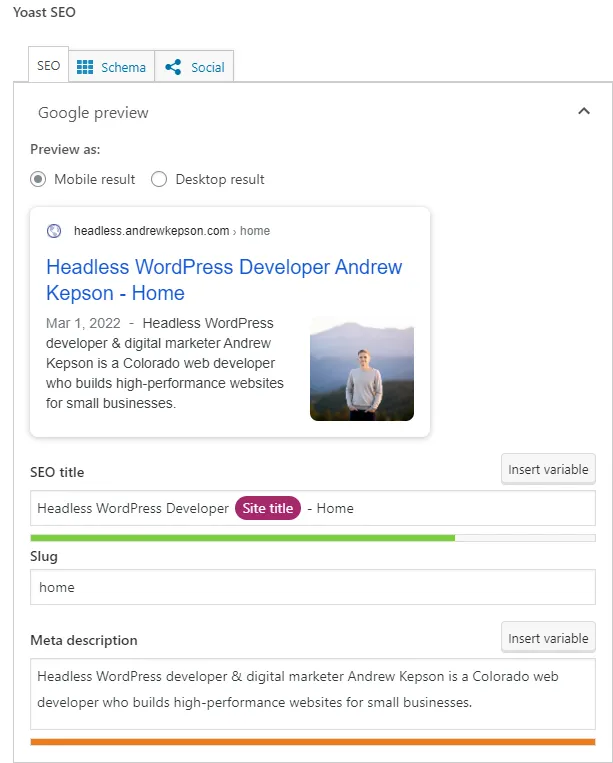The height and width of the screenshot is (763, 613).
Task: Click the globe favicon in the preview
Action: 54,231
